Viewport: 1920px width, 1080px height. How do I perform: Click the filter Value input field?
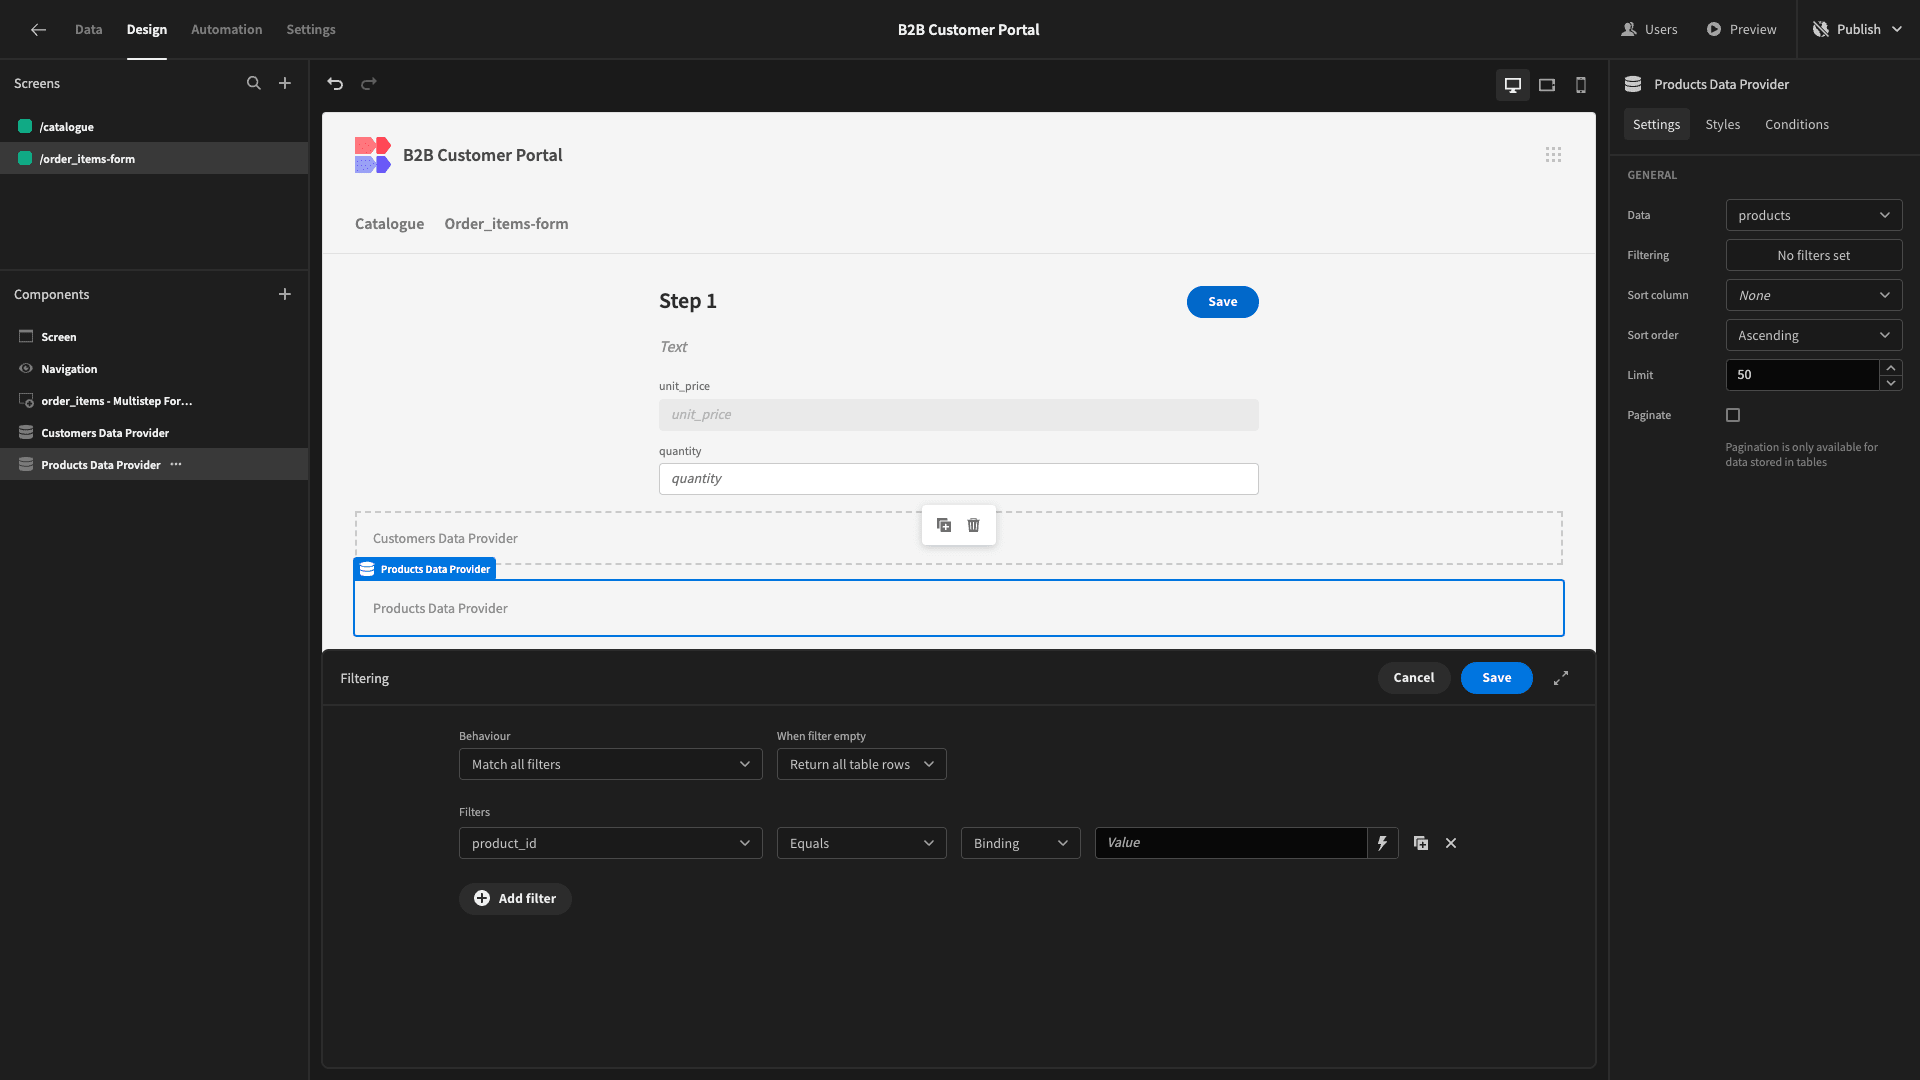[1231, 843]
